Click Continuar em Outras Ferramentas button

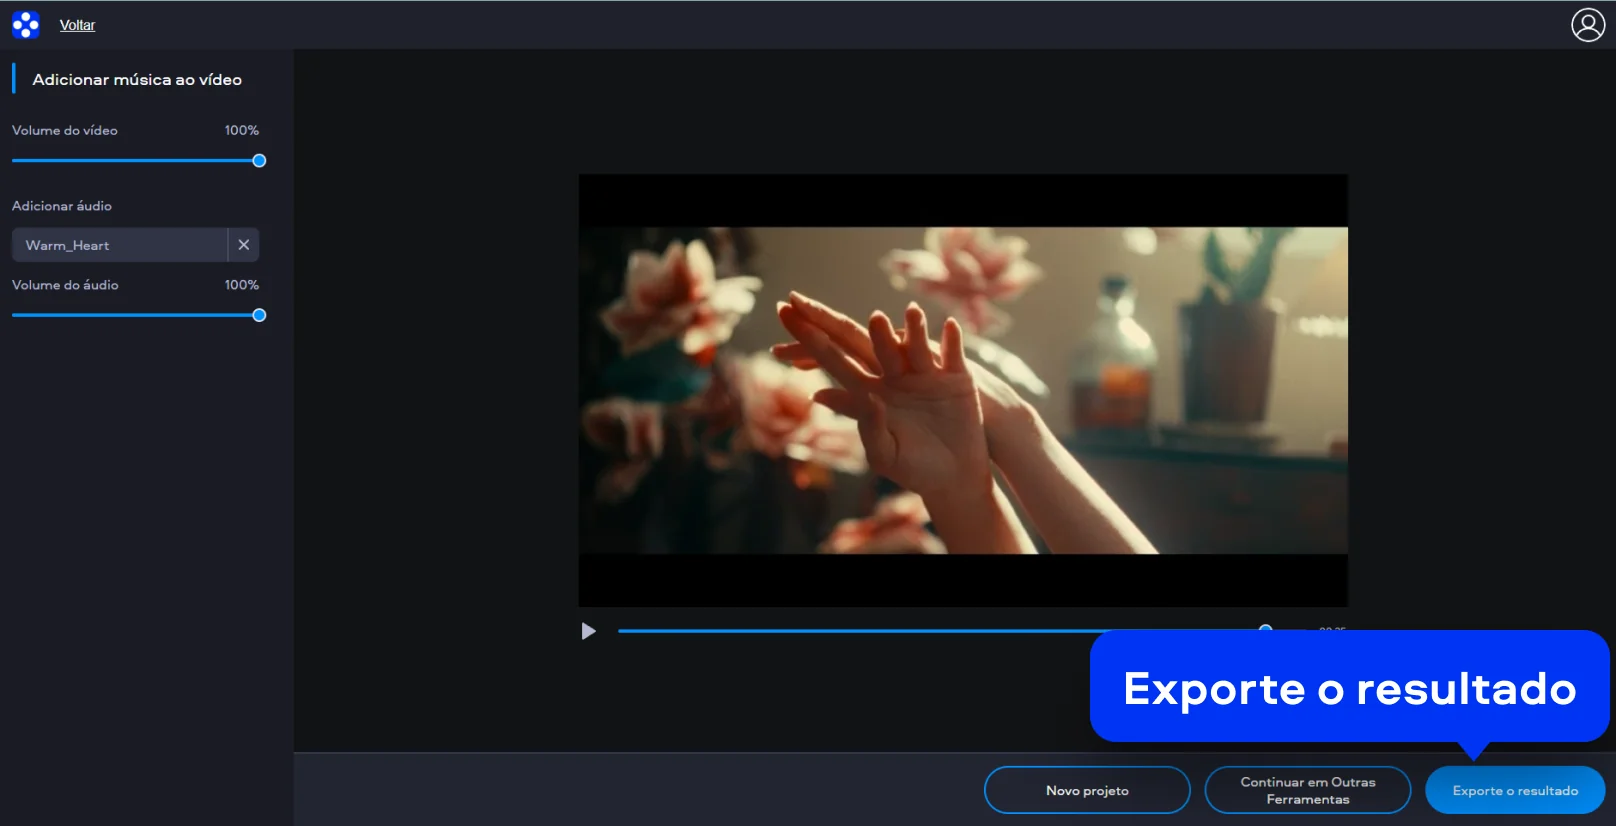[1308, 790]
